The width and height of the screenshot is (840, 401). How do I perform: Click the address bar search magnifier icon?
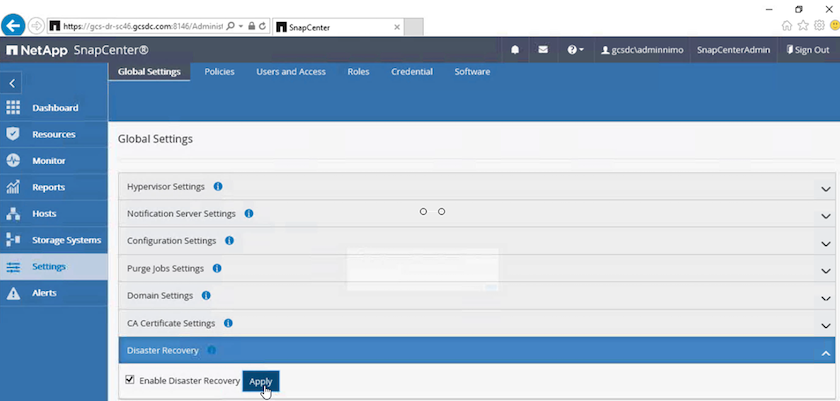tap(230, 26)
